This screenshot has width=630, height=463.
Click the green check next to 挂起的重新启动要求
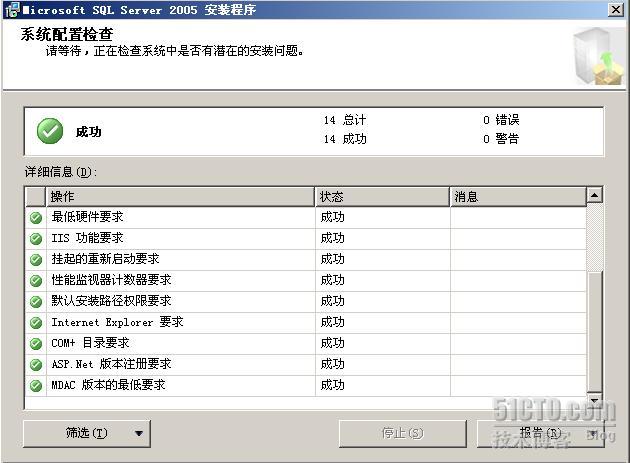pyautogui.click(x=36, y=260)
